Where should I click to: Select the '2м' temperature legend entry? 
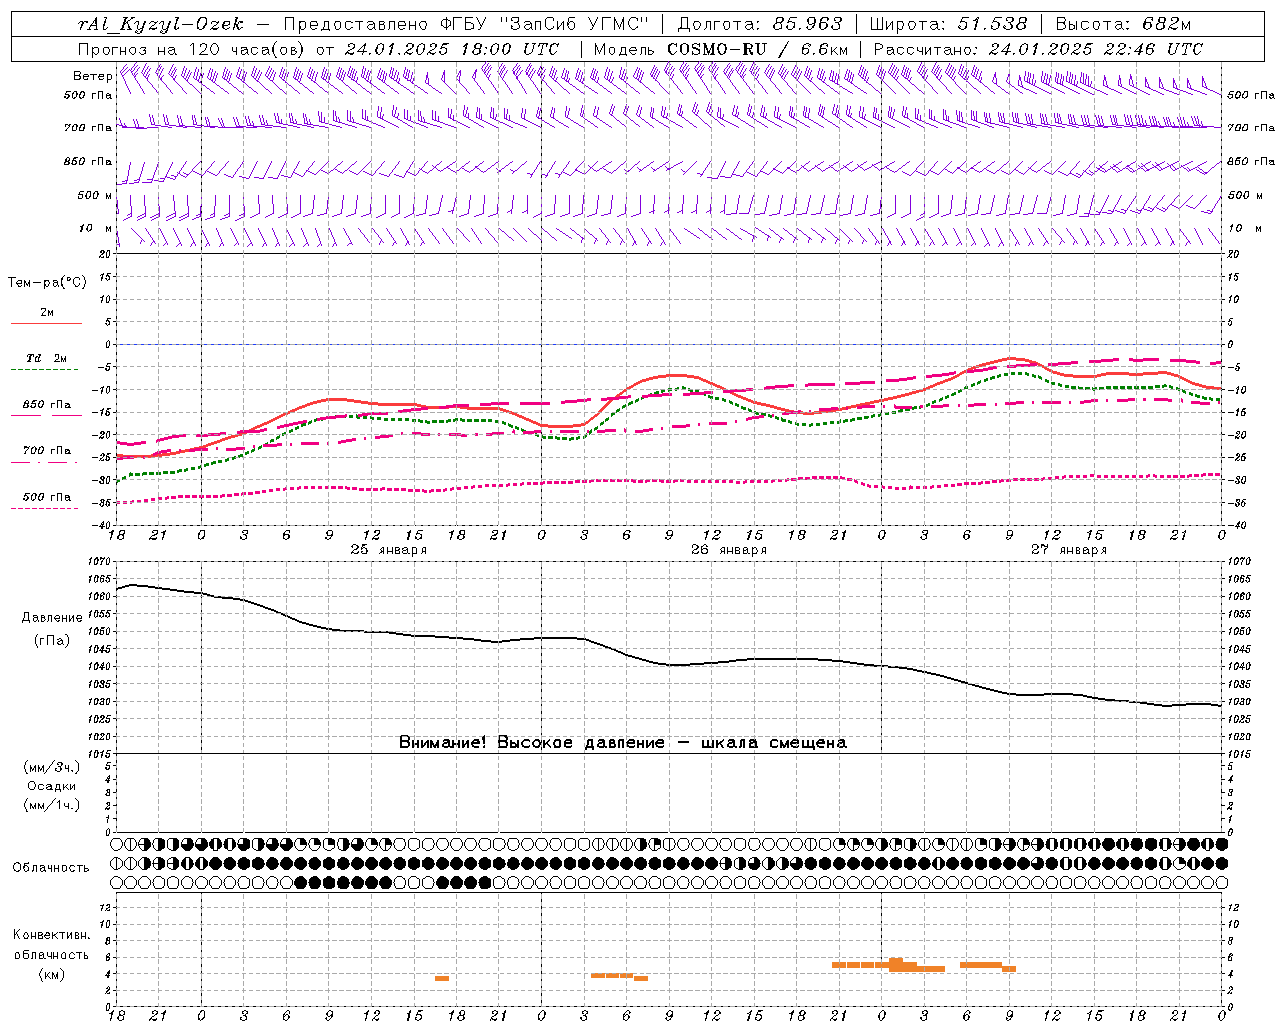click(47, 312)
